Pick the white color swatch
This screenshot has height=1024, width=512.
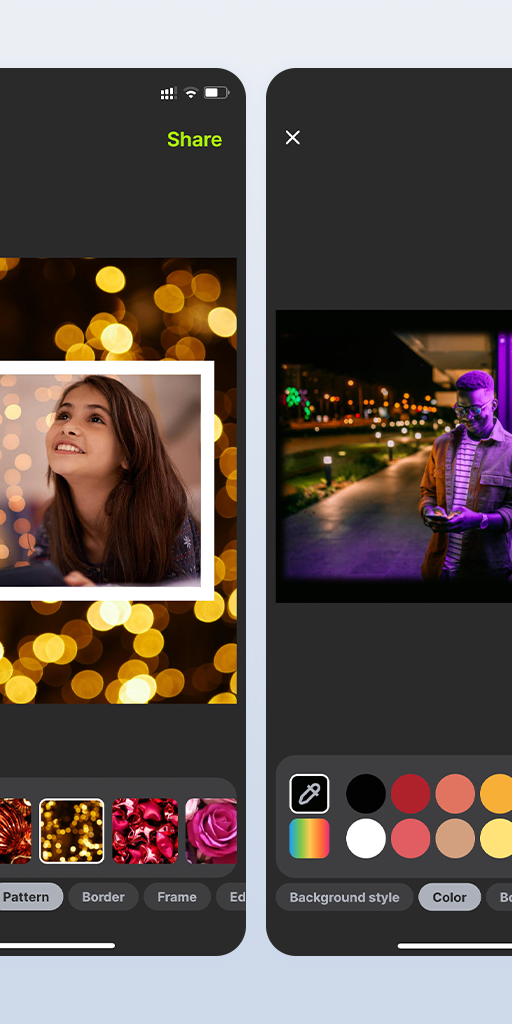pos(366,839)
